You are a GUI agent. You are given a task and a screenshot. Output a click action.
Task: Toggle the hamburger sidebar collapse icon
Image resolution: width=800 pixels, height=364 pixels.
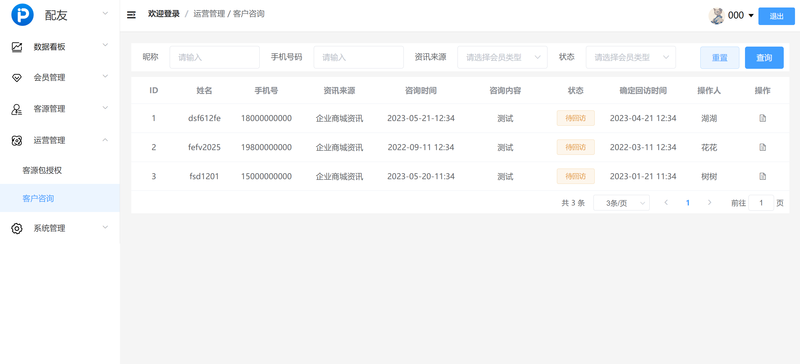131,15
